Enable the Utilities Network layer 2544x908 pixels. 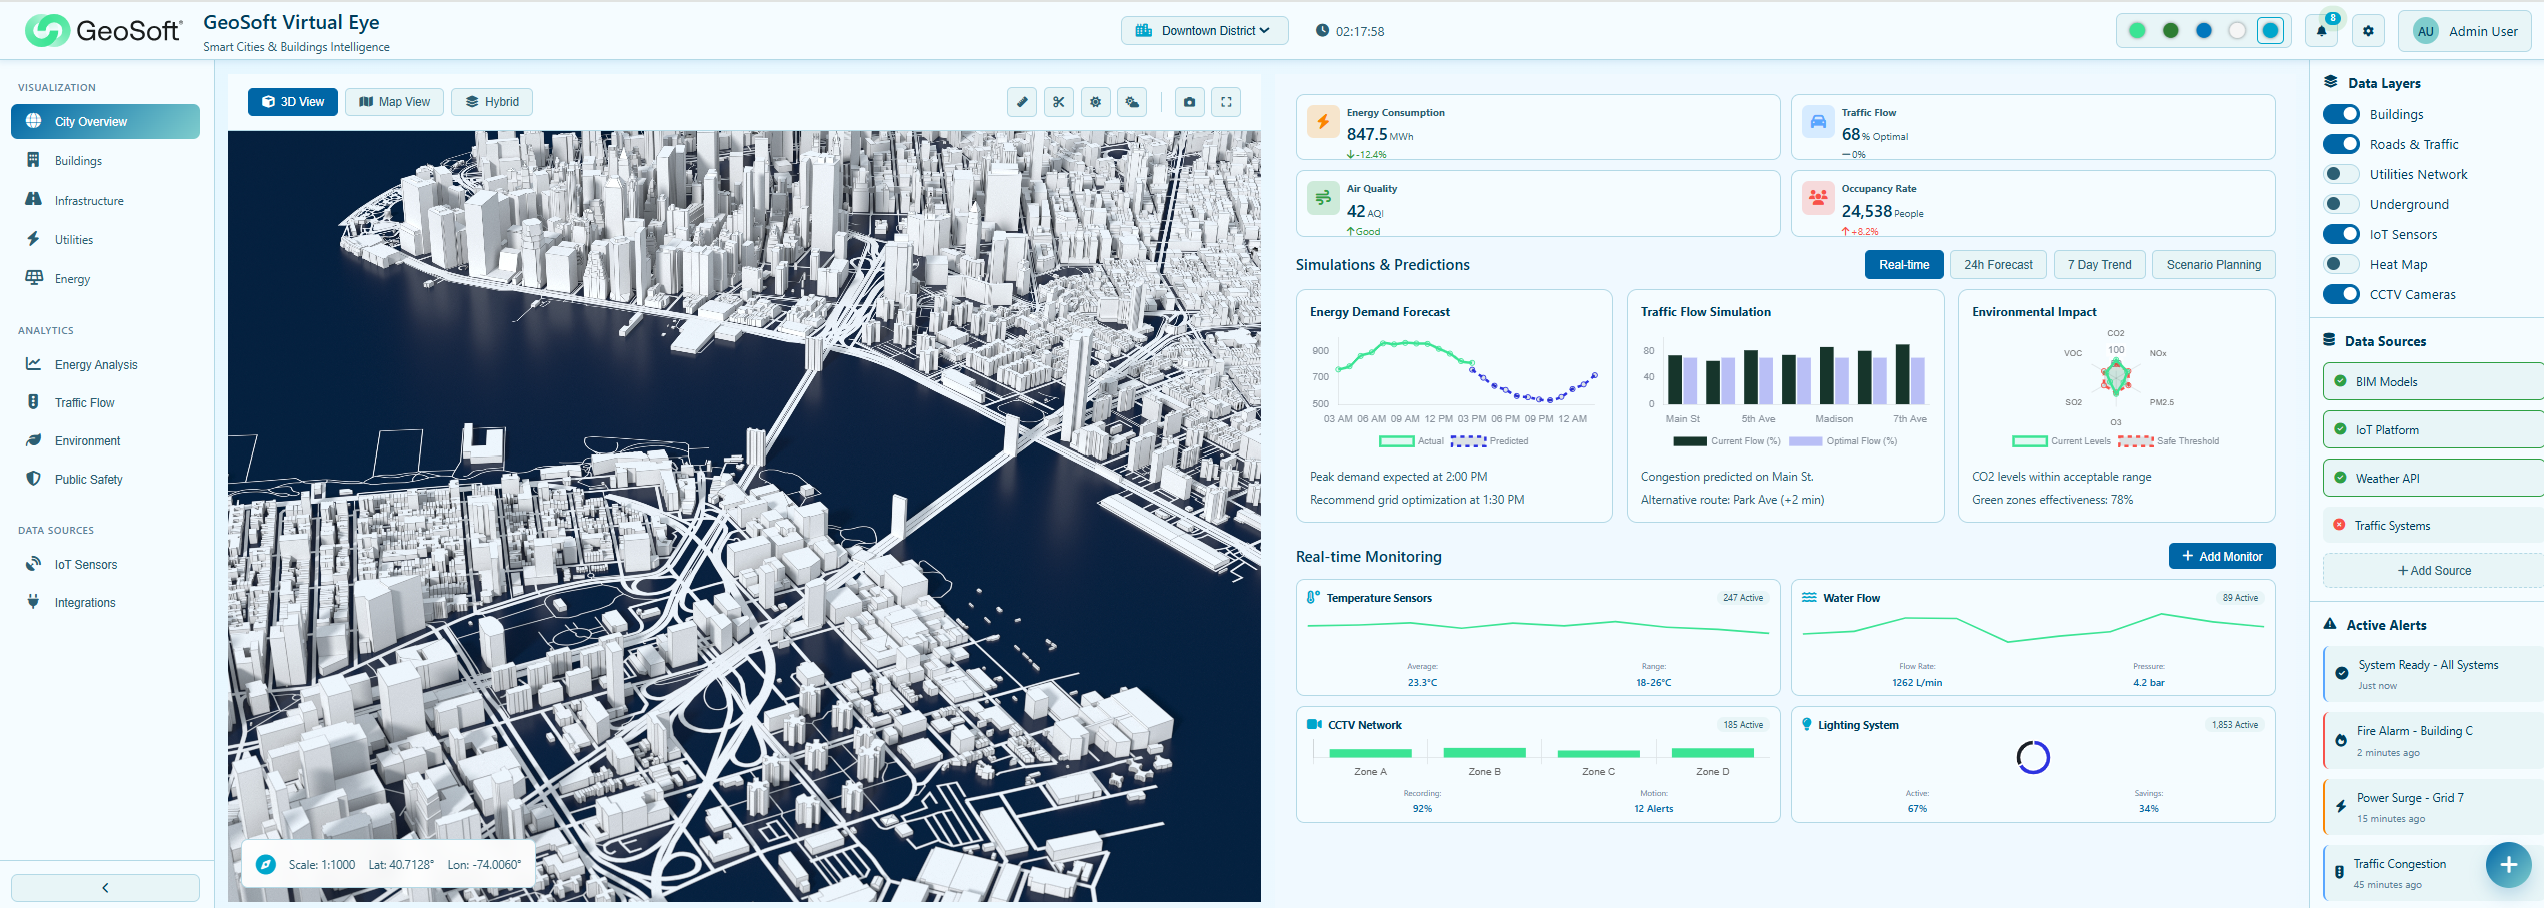(2341, 174)
